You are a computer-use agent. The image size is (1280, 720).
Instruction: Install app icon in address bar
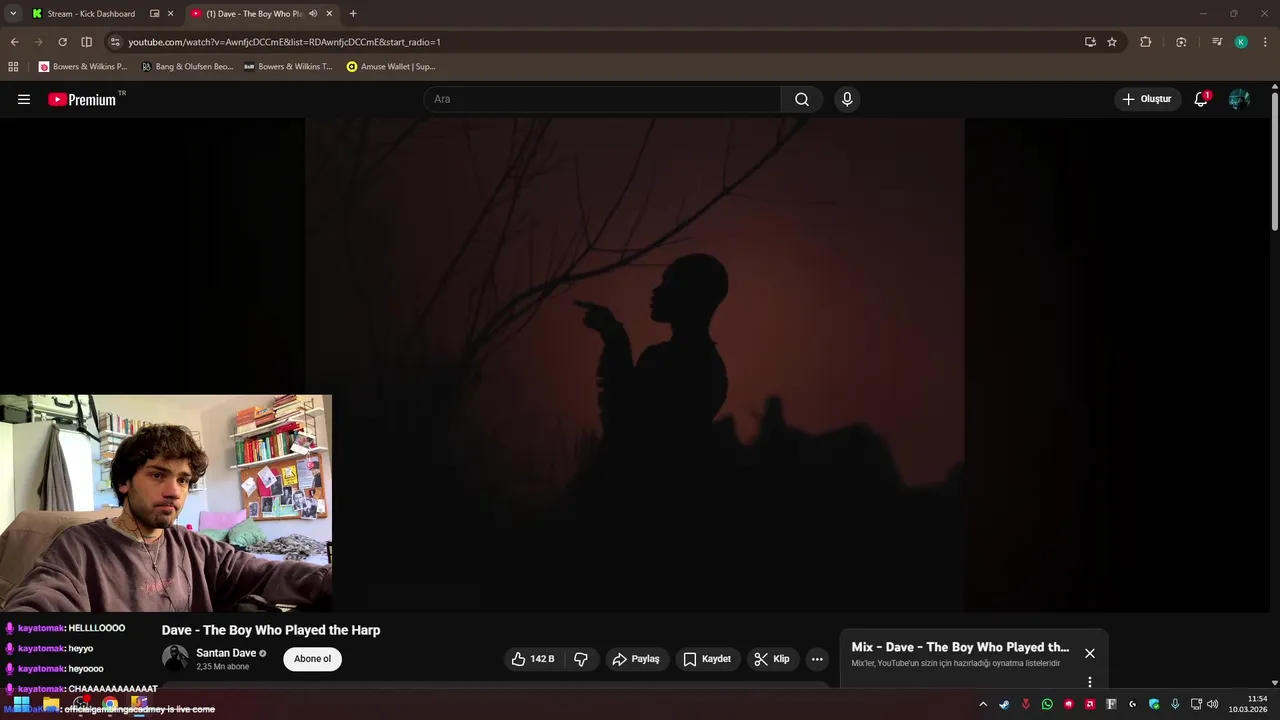(1090, 42)
